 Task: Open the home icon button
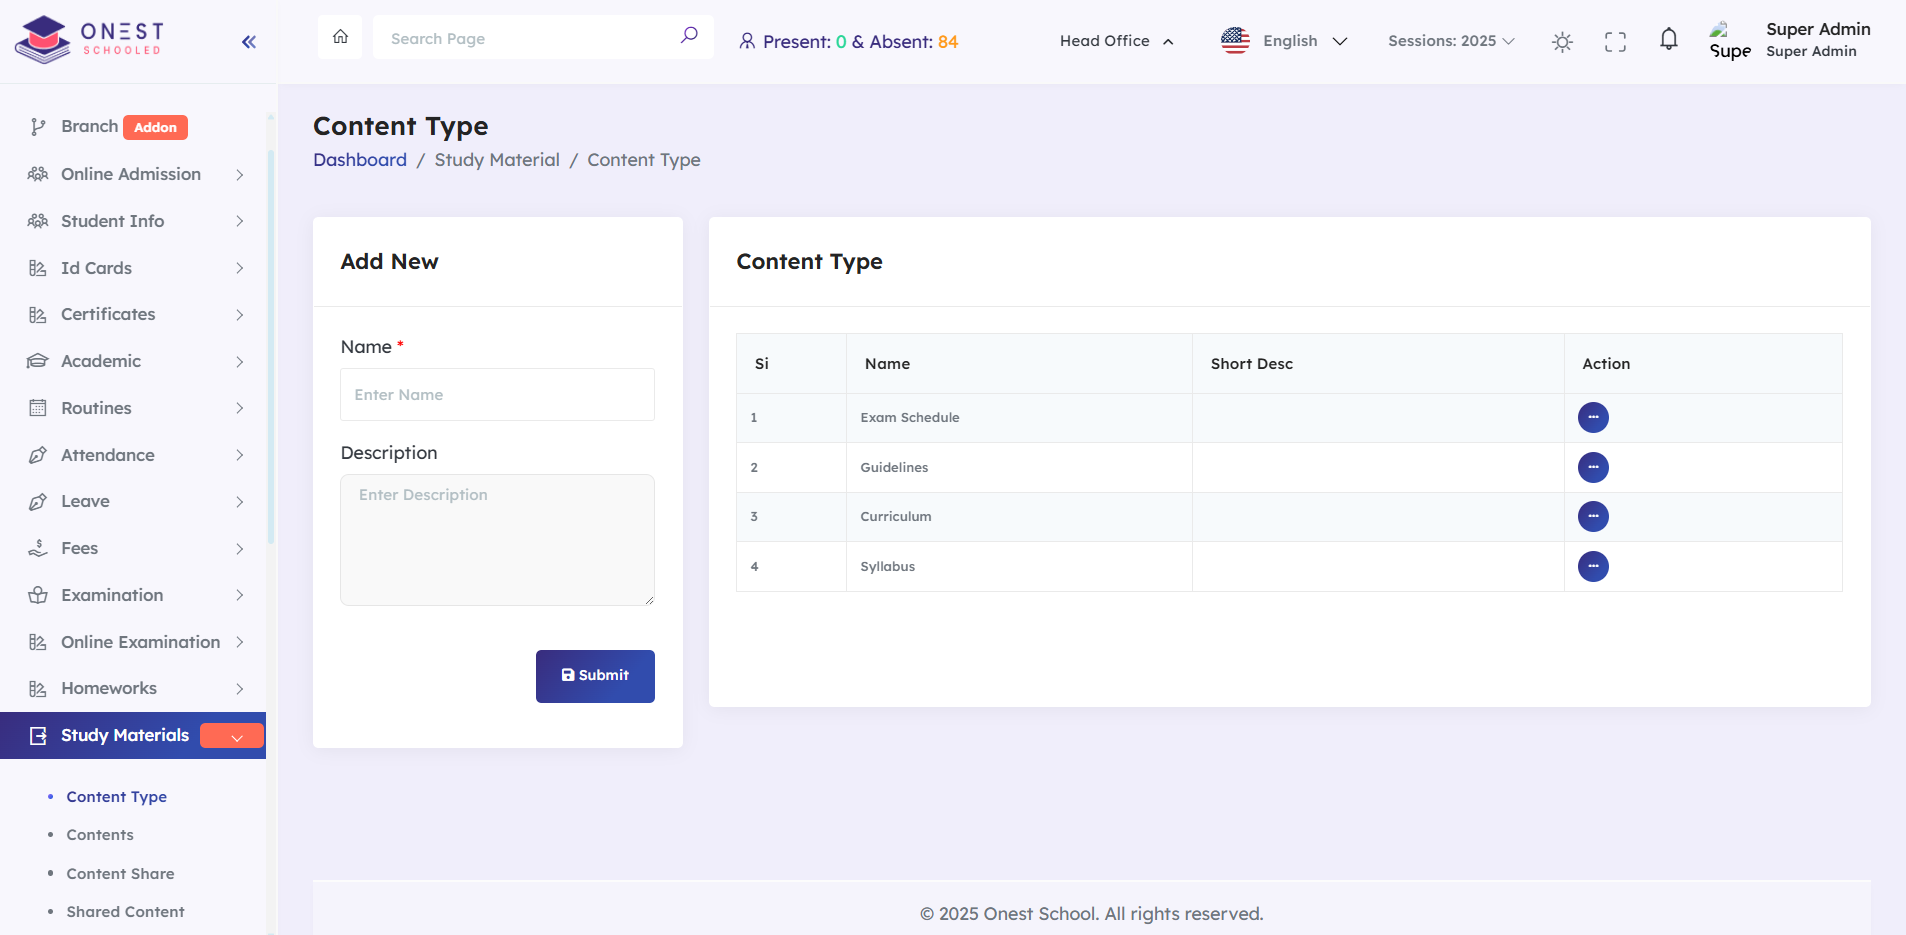click(340, 37)
